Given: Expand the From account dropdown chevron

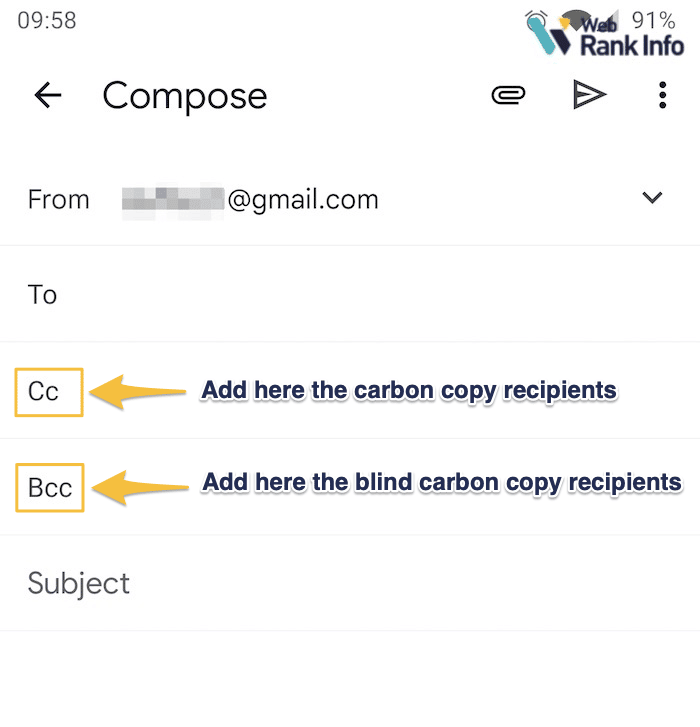Looking at the screenshot, I should click(652, 198).
